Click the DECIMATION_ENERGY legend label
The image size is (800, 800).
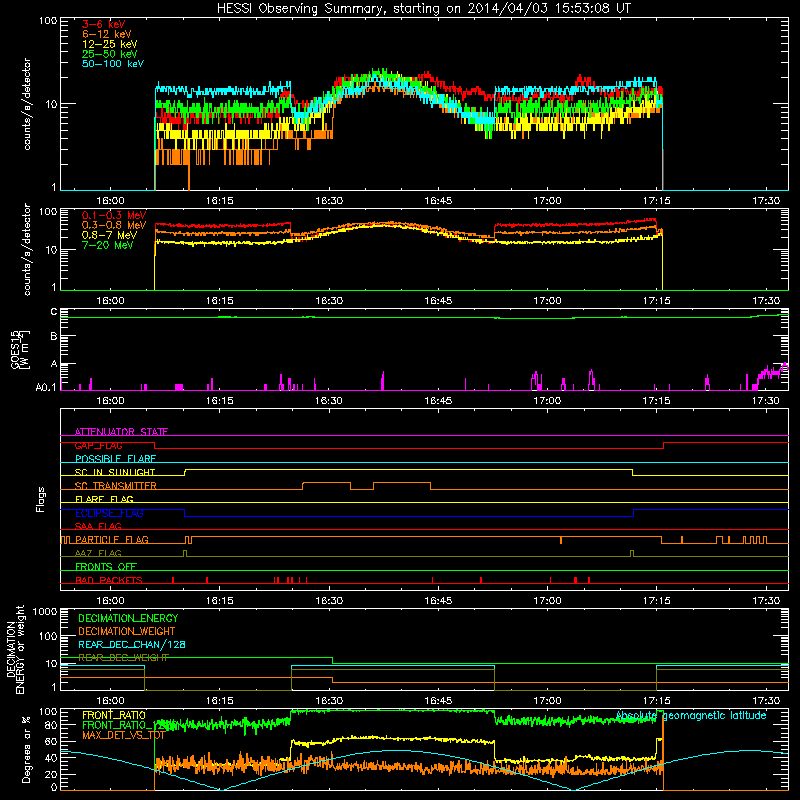click(x=128, y=618)
